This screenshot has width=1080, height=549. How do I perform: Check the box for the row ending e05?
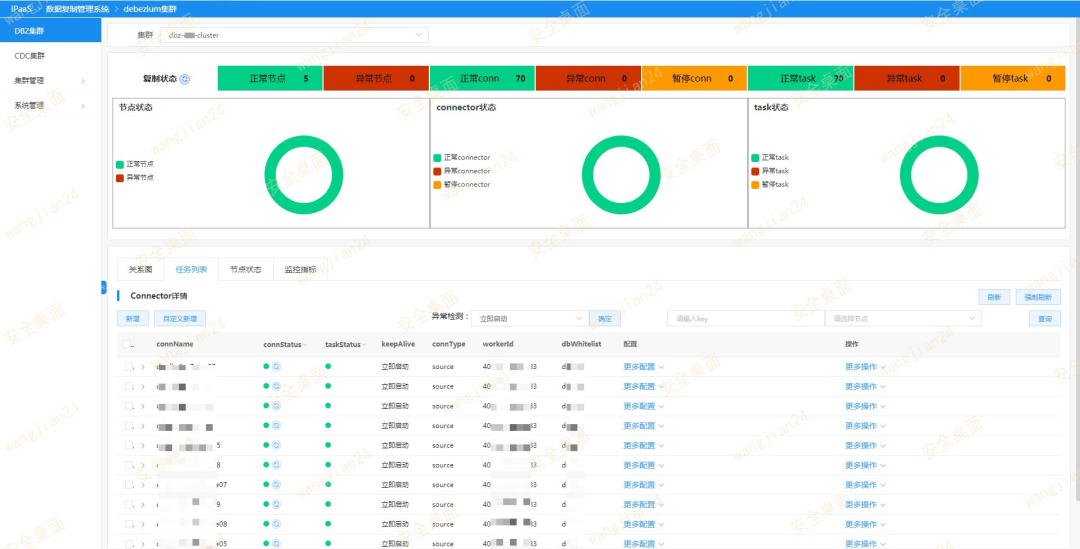pyautogui.click(x=129, y=543)
